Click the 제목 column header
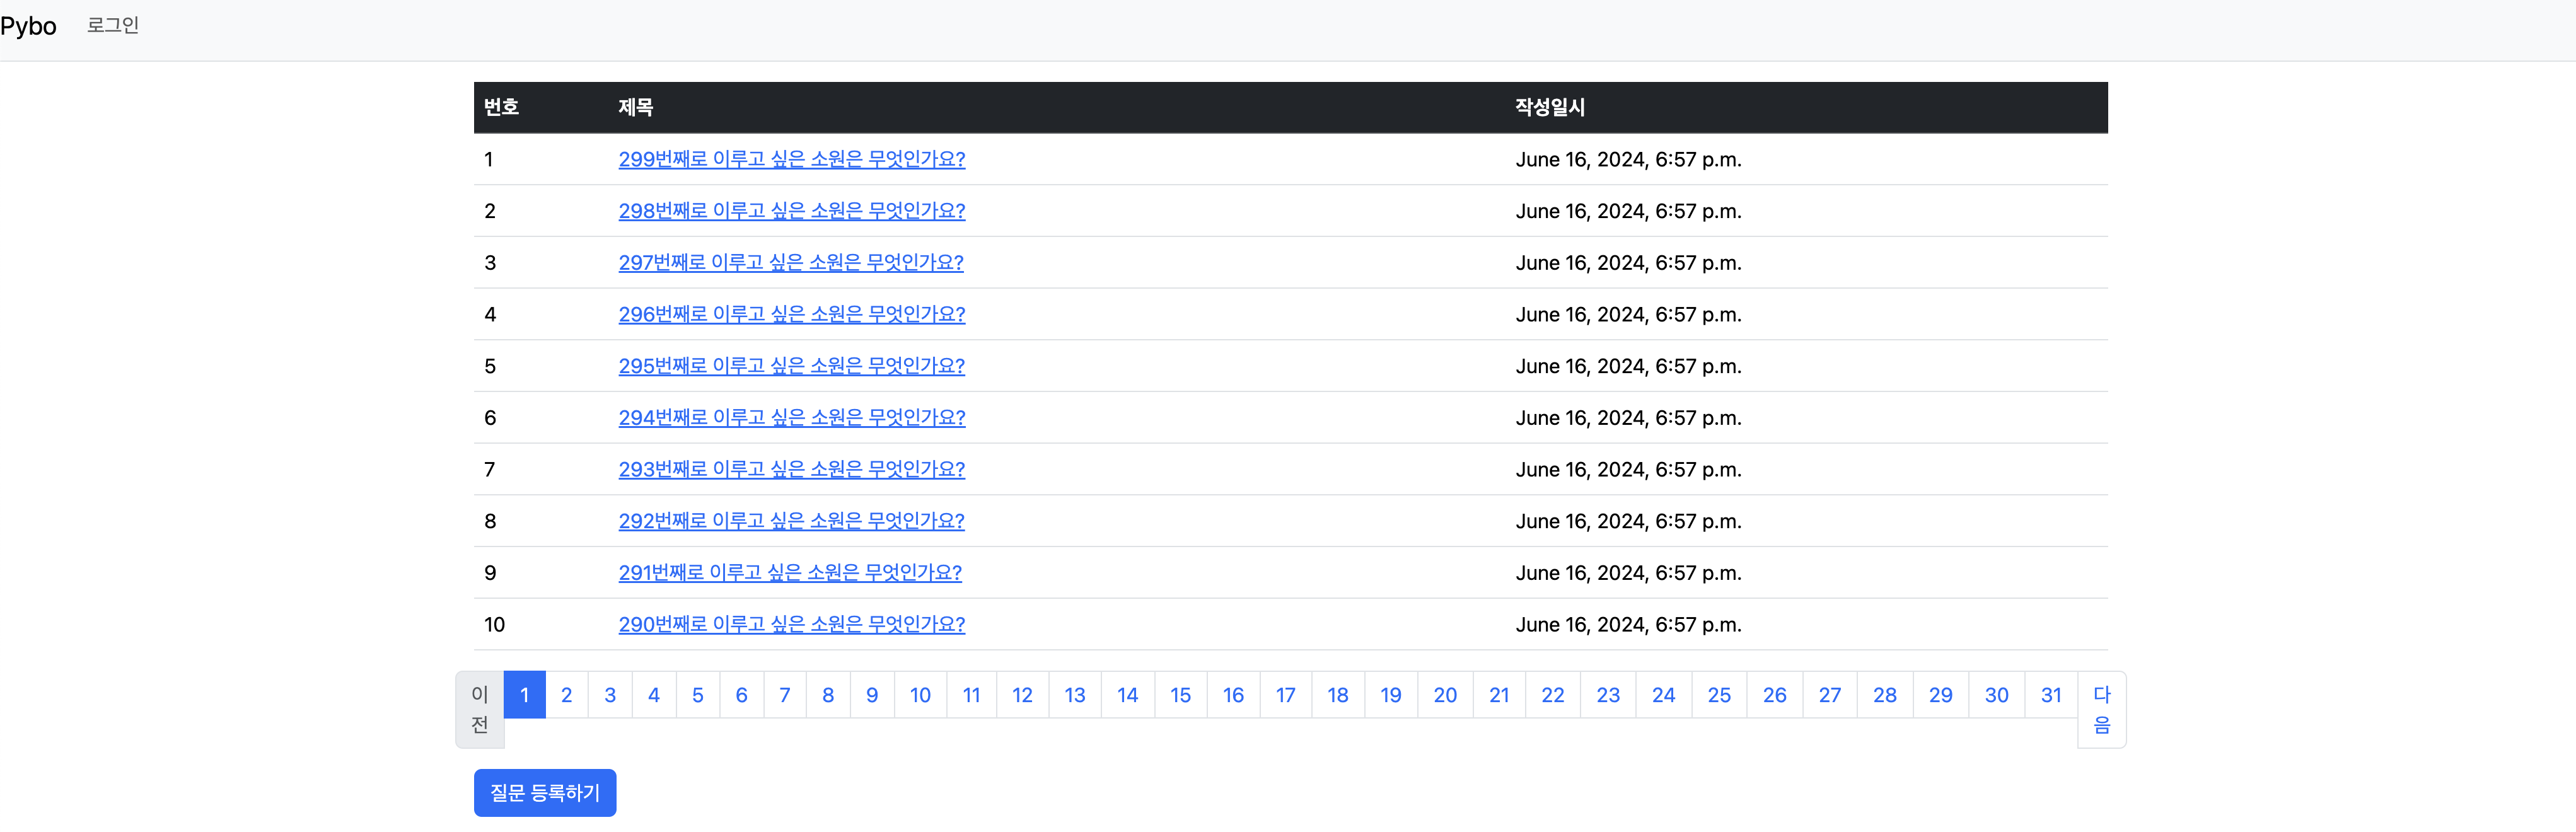Image resolution: width=2576 pixels, height=832 pixels. (x=635, y=107)
